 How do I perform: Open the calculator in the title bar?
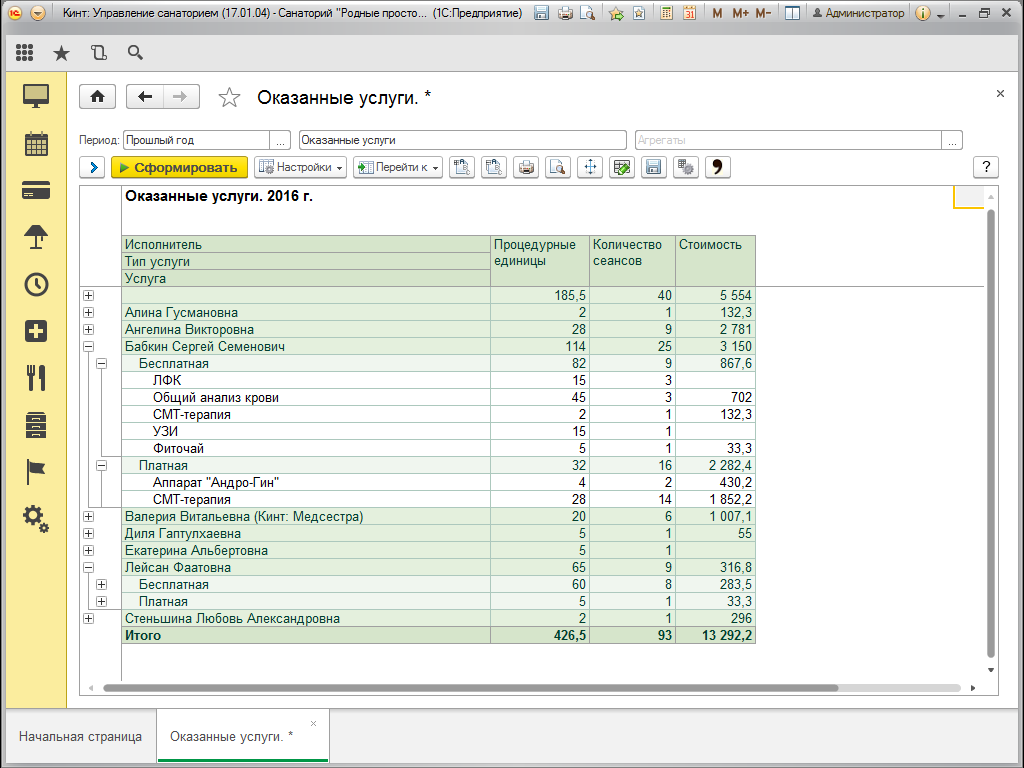[x=667, y=13]
